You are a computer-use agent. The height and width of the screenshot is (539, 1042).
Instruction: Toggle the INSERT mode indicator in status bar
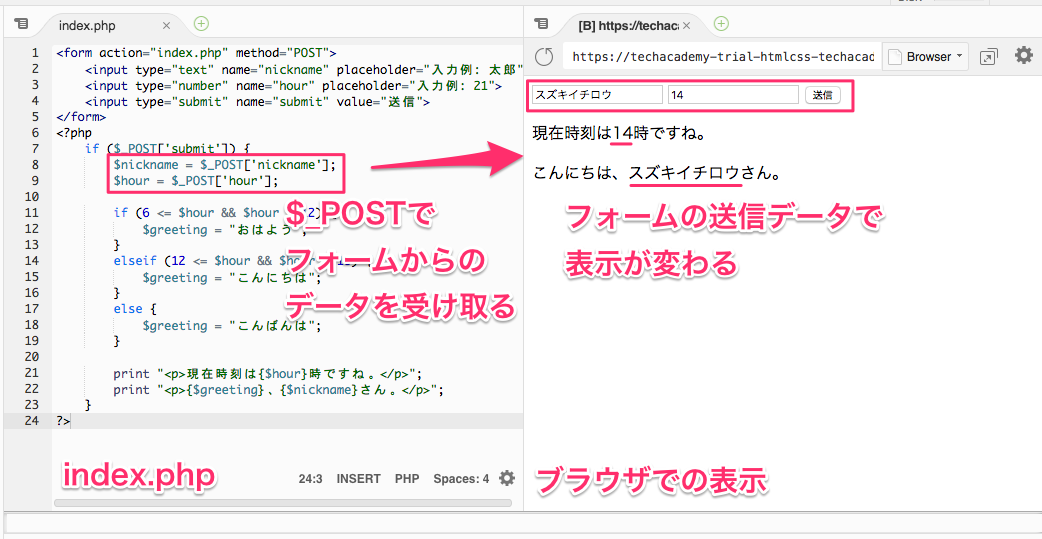coord(358,479)
